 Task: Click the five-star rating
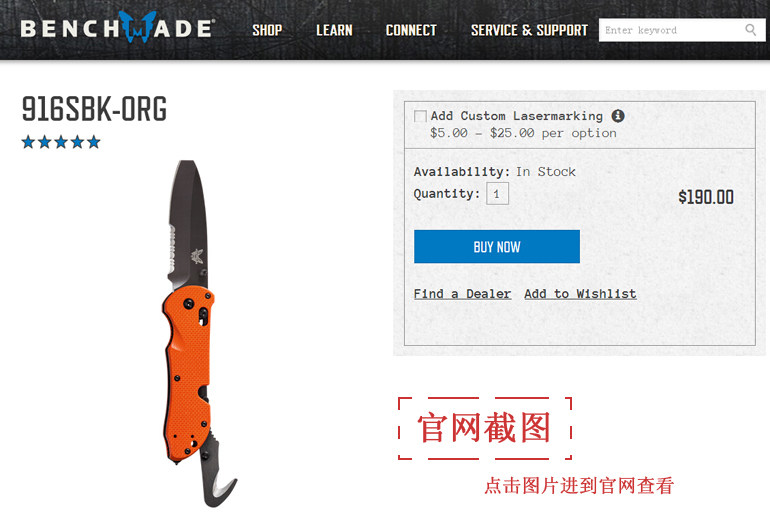61,142
